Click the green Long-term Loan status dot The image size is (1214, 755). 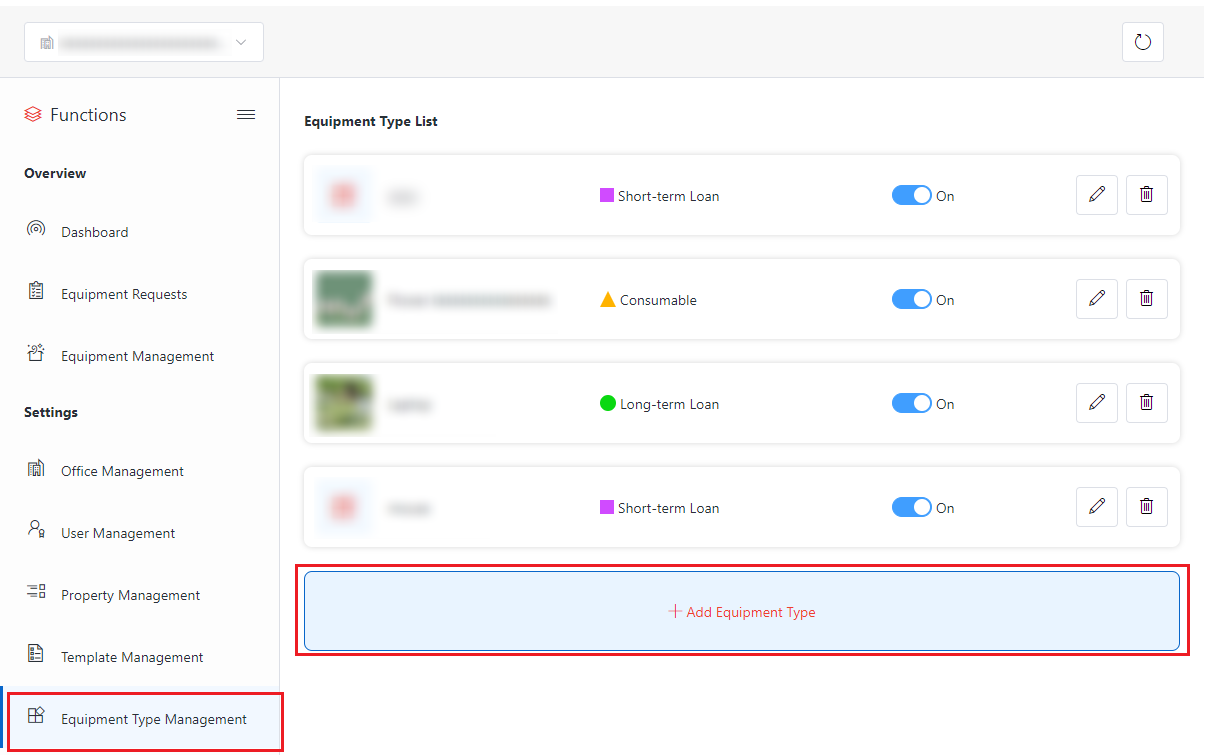pyautogui.click(x=607, y=403)
